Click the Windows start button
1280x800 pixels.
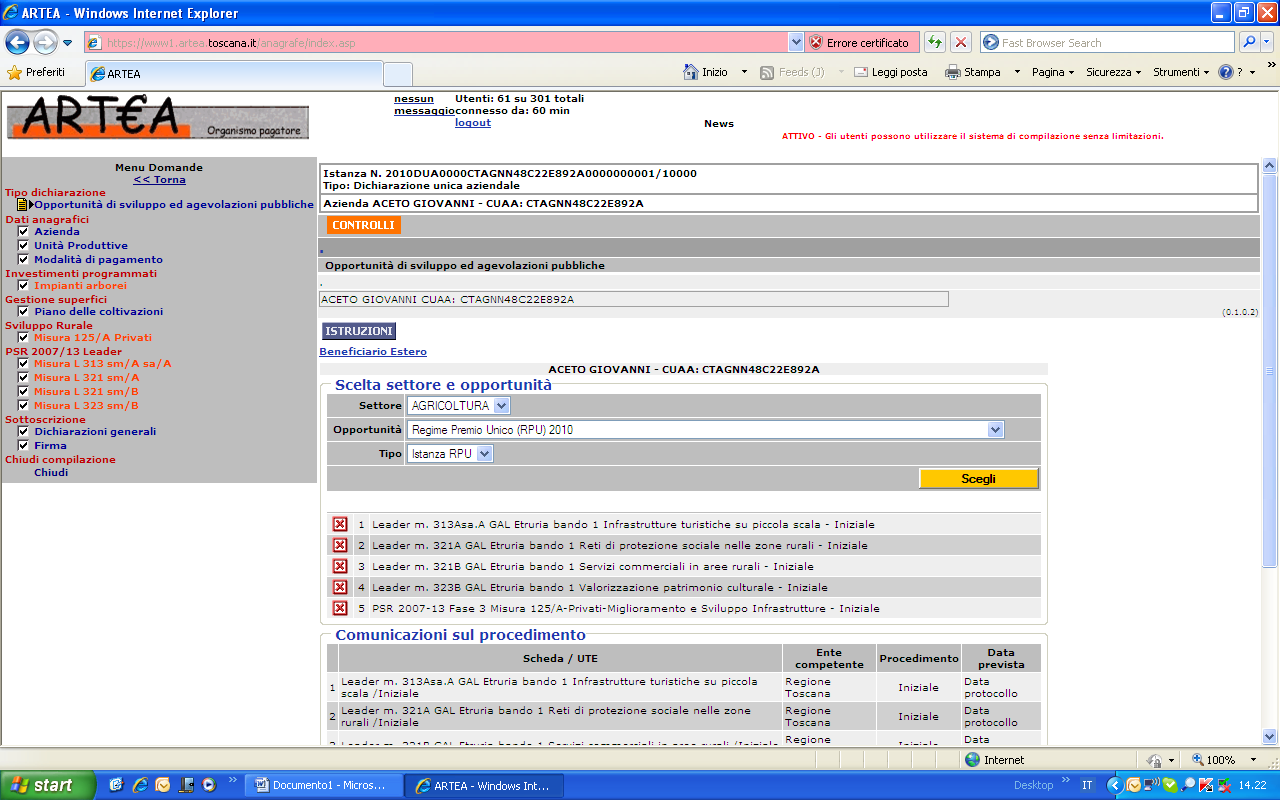coord(48,785)
